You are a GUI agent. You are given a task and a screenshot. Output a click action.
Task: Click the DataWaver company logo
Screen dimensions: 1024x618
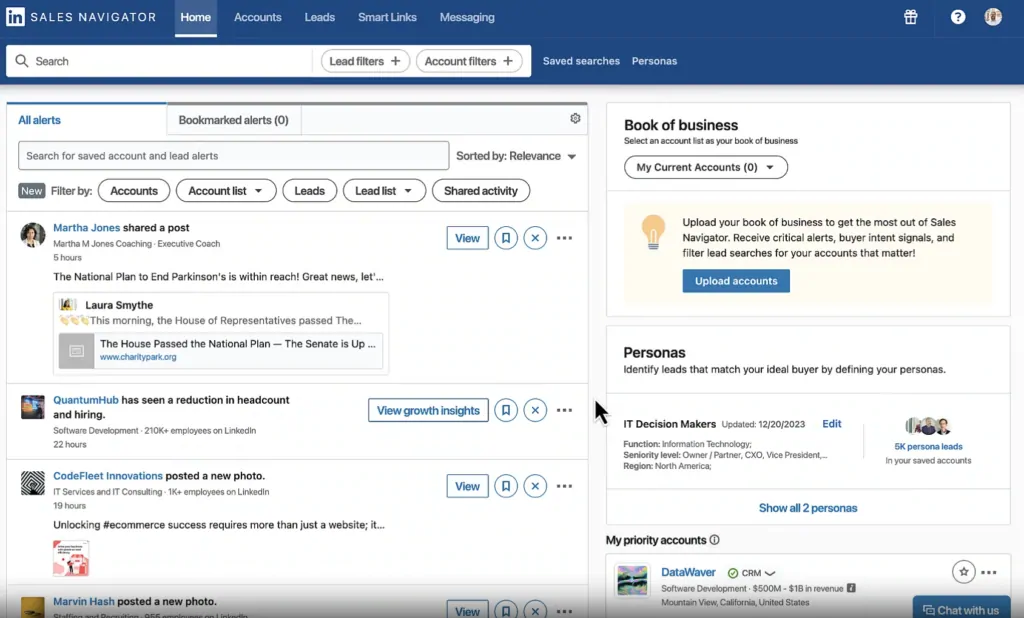(632, 580)
